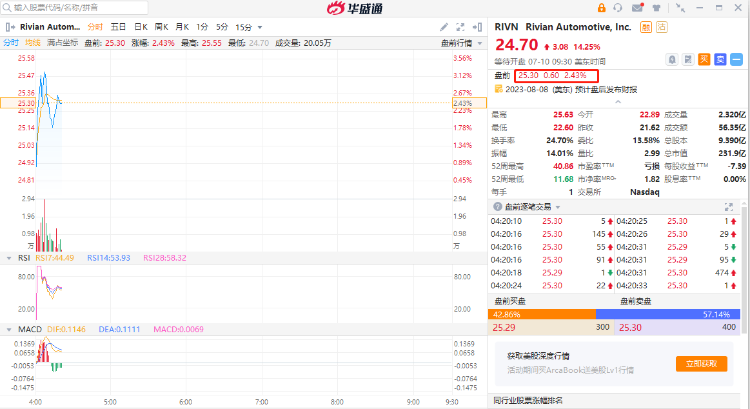Select the 五日 five-day chart tab
750x409 pixels.
click(117, 25)
